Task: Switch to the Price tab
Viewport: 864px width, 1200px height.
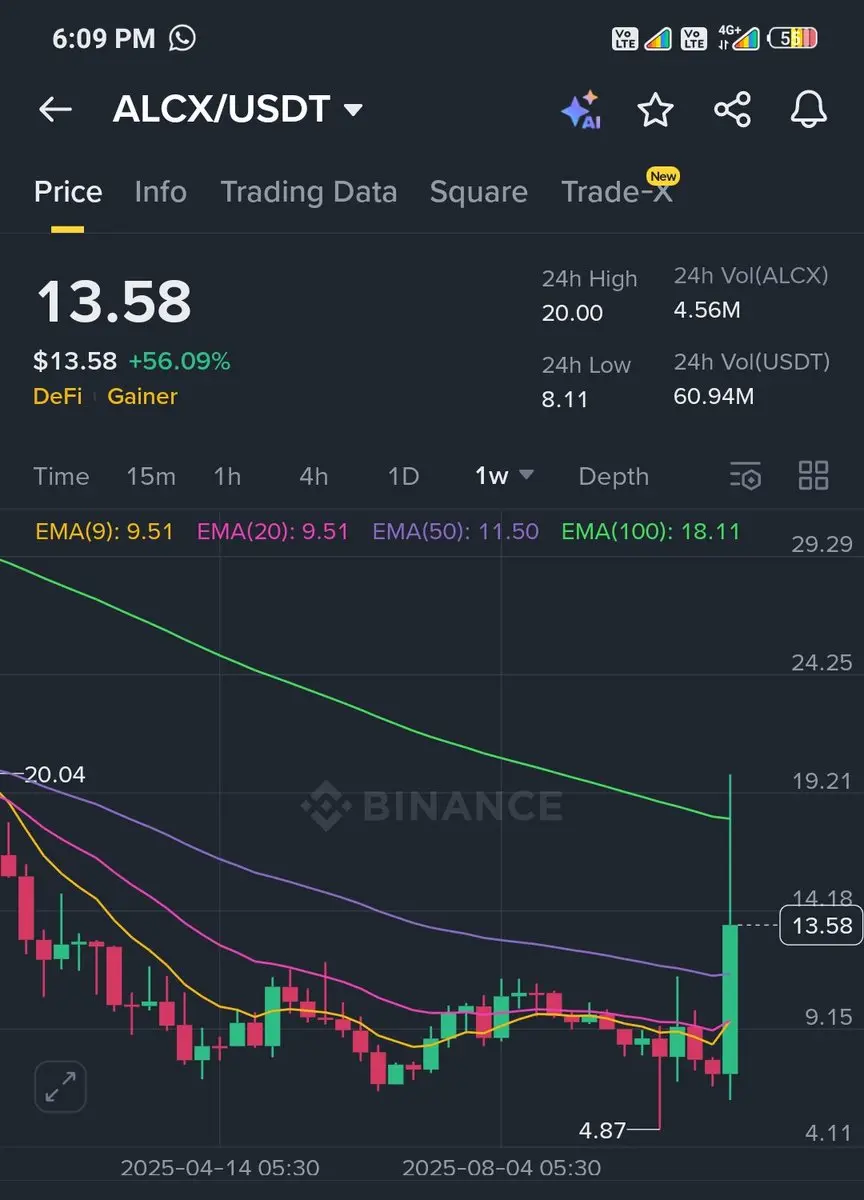Action: (68, 192)
